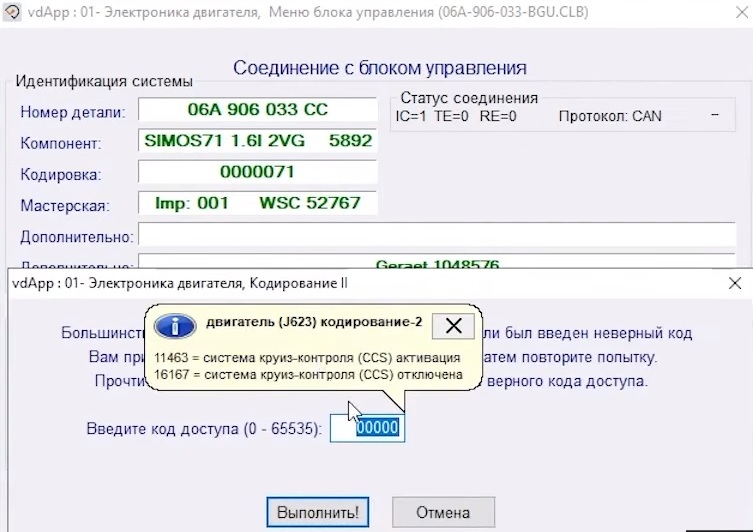Click the access code input field

tap(367, 427)
